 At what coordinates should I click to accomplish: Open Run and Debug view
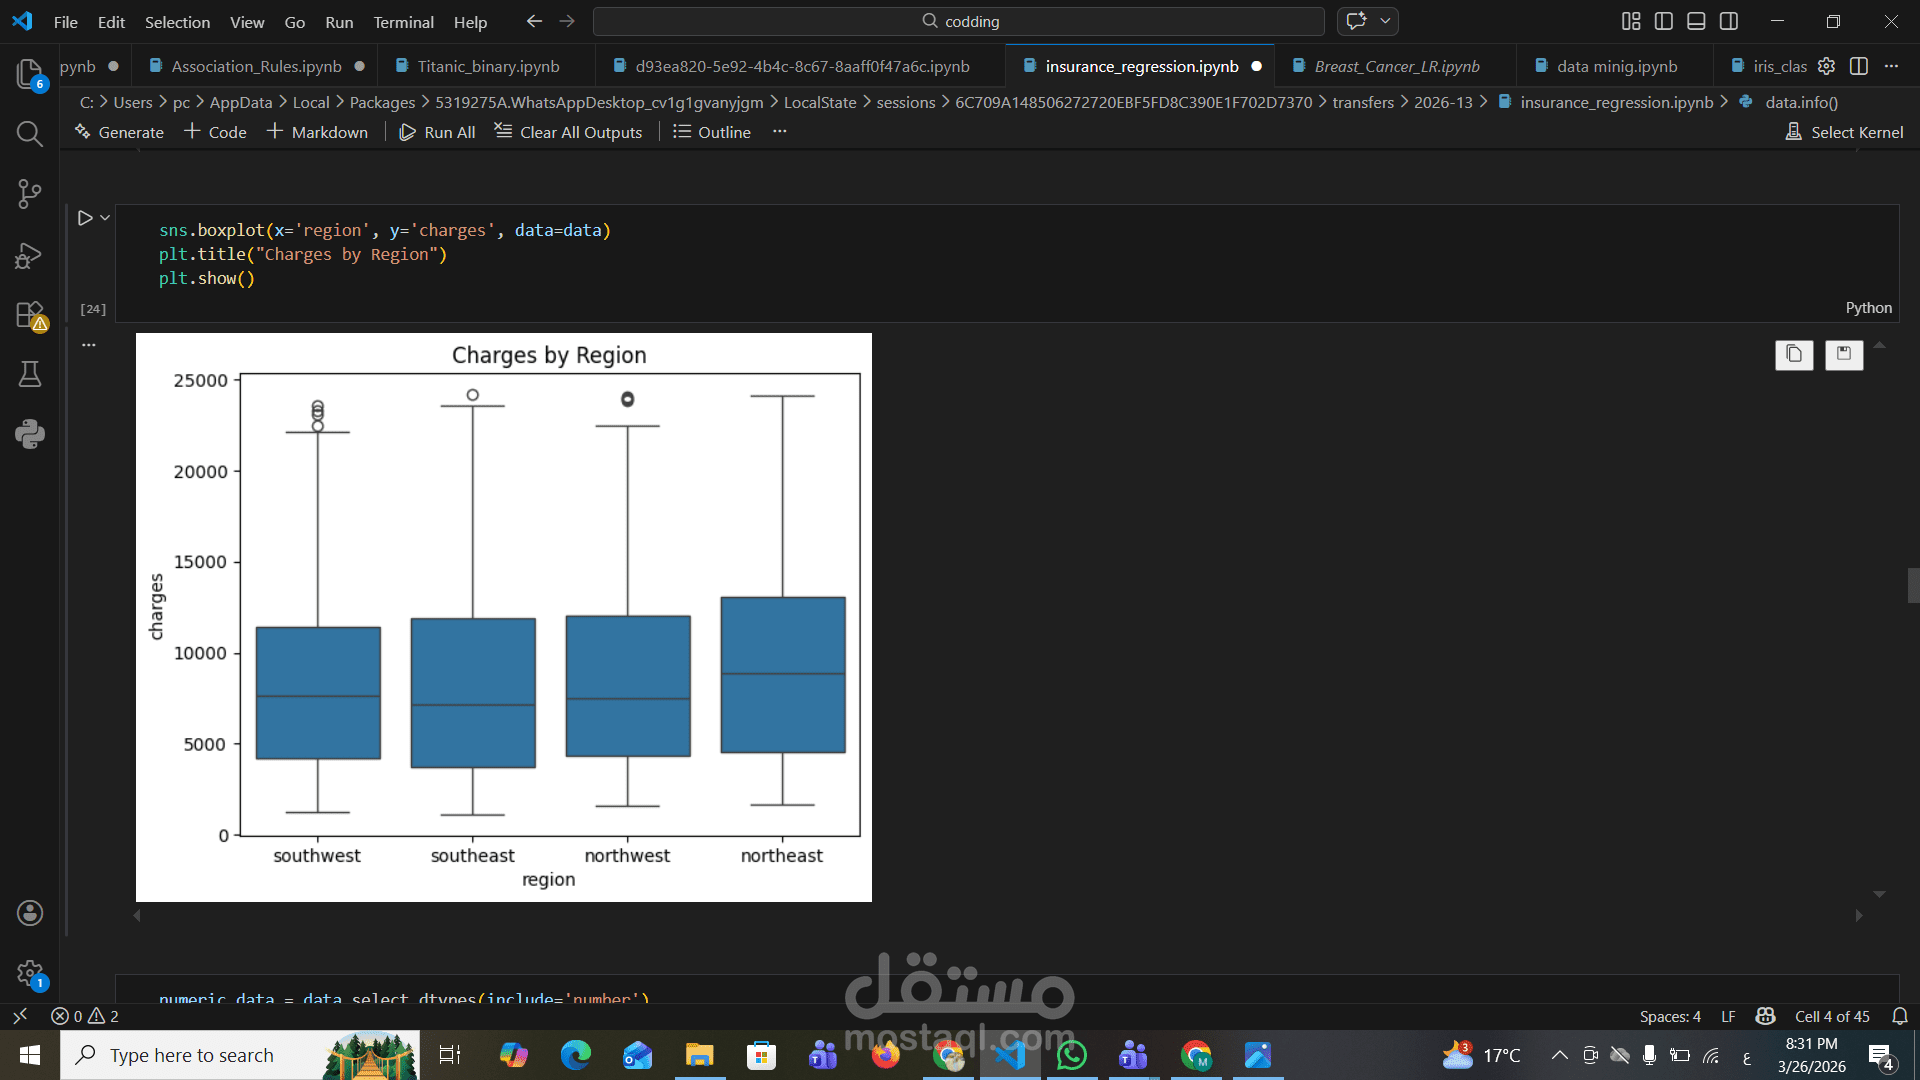[29, 256]
